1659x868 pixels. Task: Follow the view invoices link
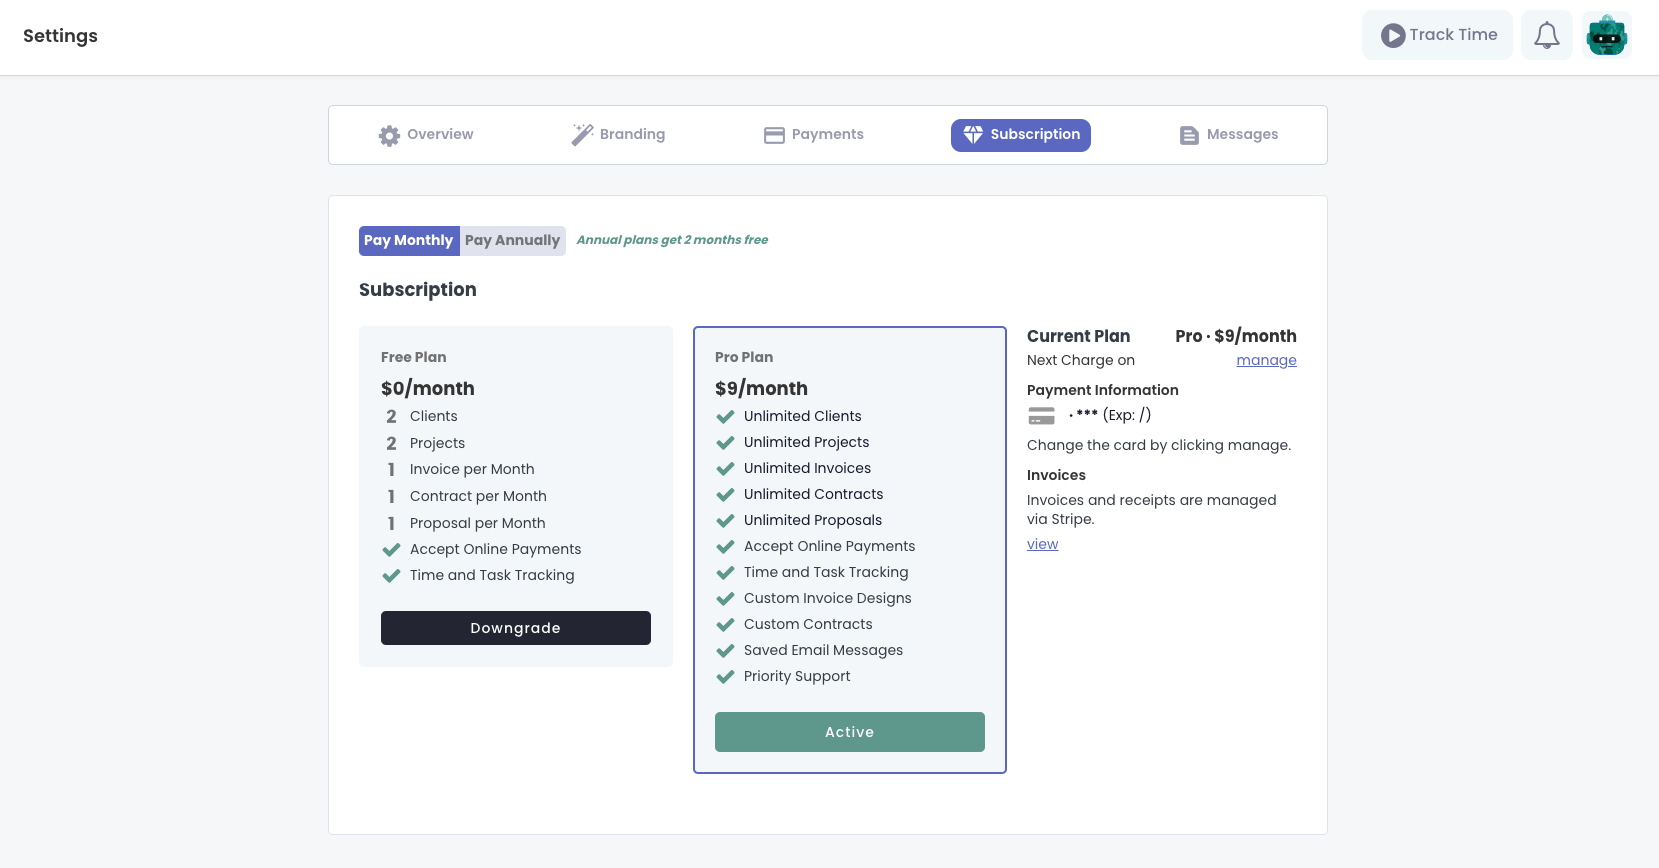(x=1042, y=545)
